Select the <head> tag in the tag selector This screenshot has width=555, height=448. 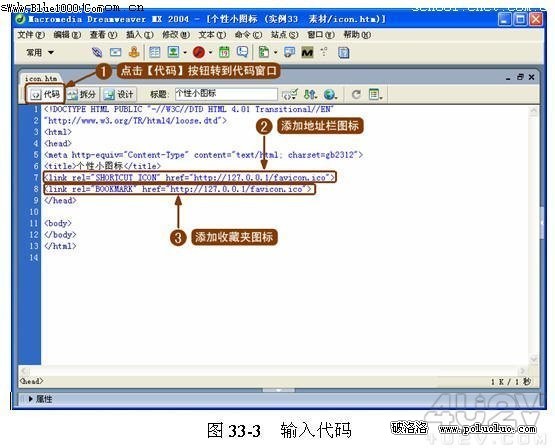(32, 381)
